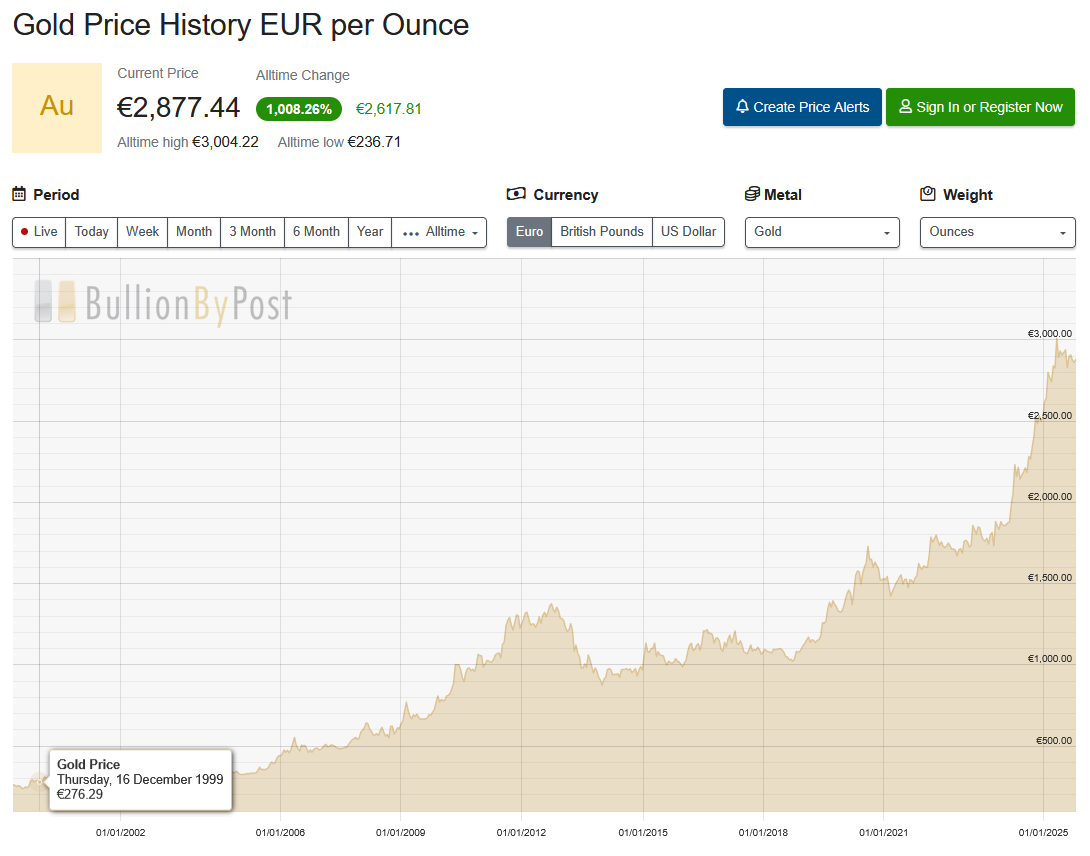The image size is (1090, 856).
Task: Click the €2,617.81 alltime change value
Action: tap(389, 109)
